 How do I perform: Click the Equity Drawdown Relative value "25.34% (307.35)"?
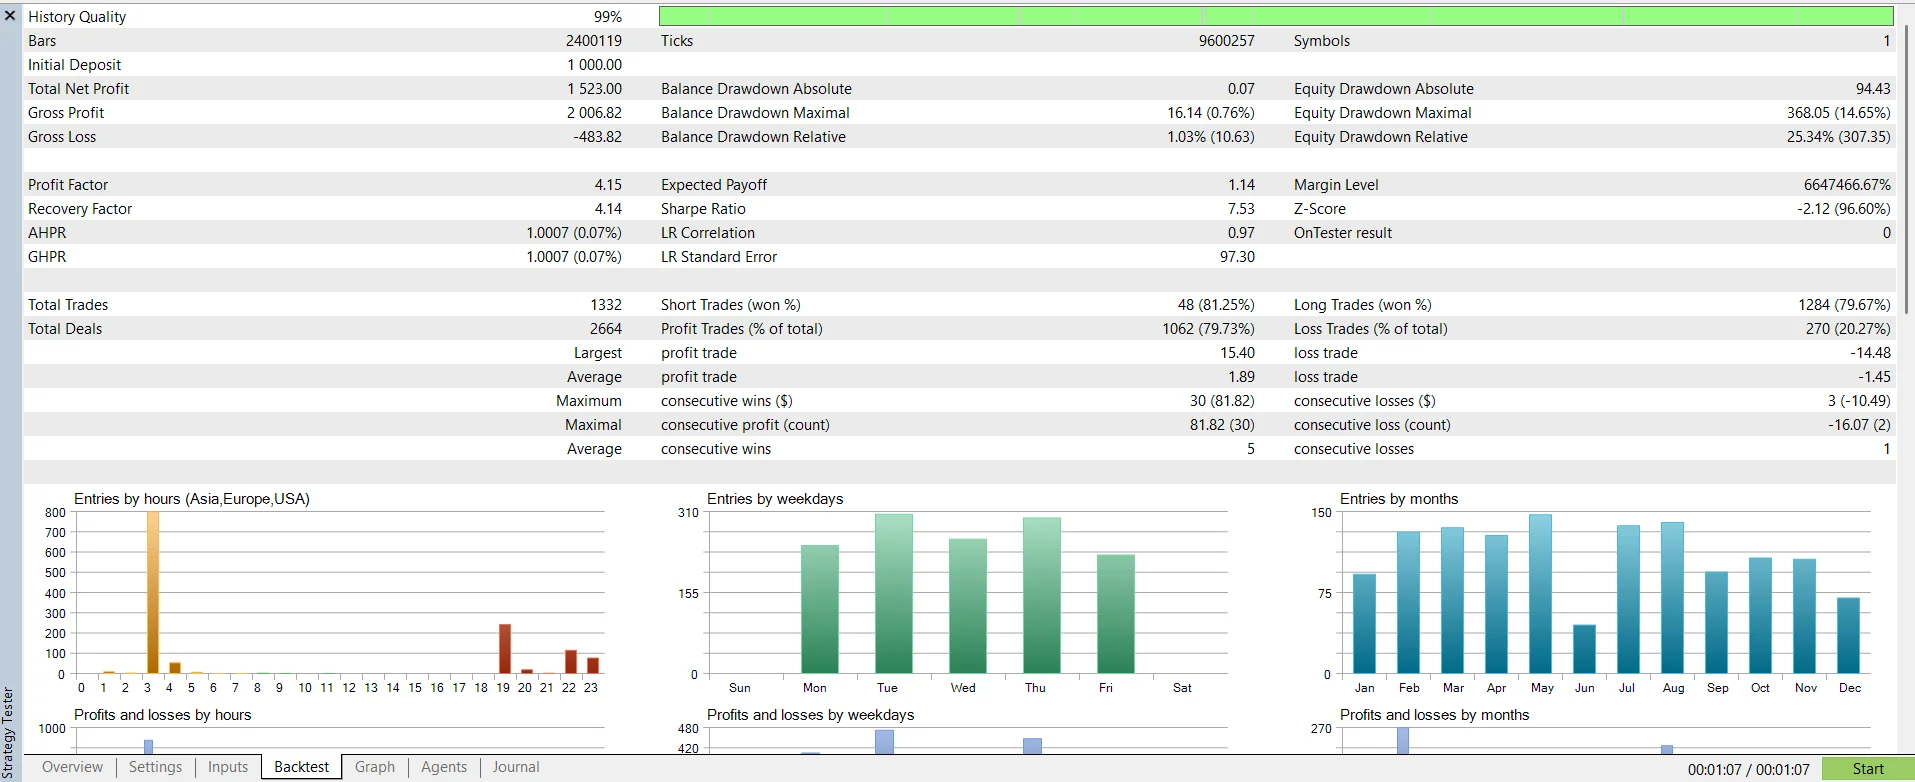point(1839,137)
